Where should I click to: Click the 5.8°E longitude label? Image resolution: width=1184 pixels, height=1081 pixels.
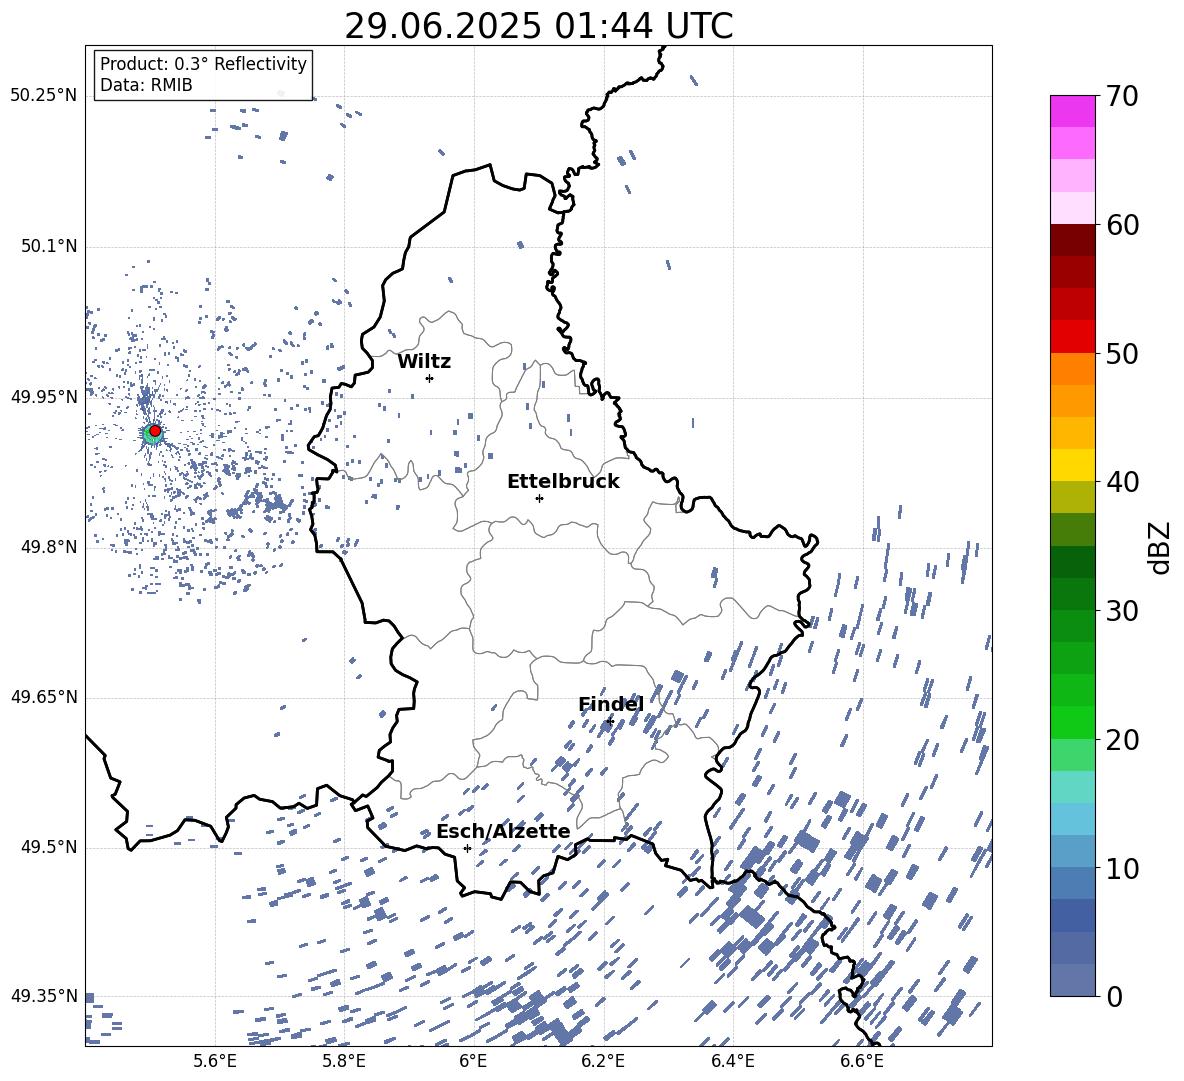point(344,1061)
